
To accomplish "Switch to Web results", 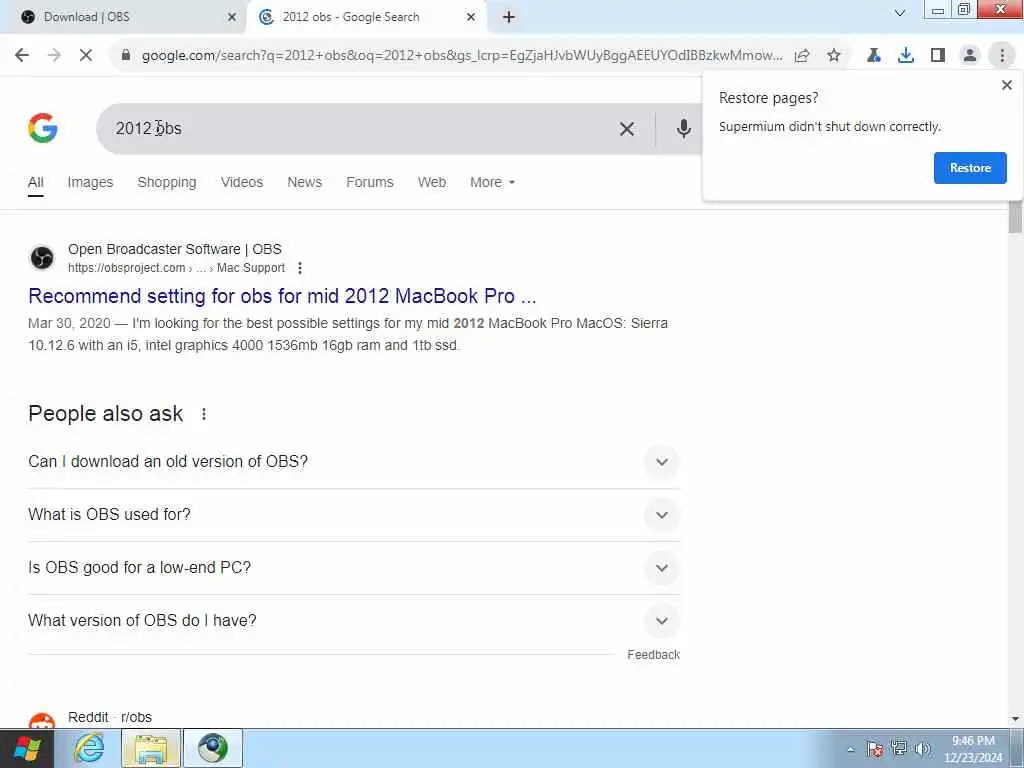I will (432, 182).
